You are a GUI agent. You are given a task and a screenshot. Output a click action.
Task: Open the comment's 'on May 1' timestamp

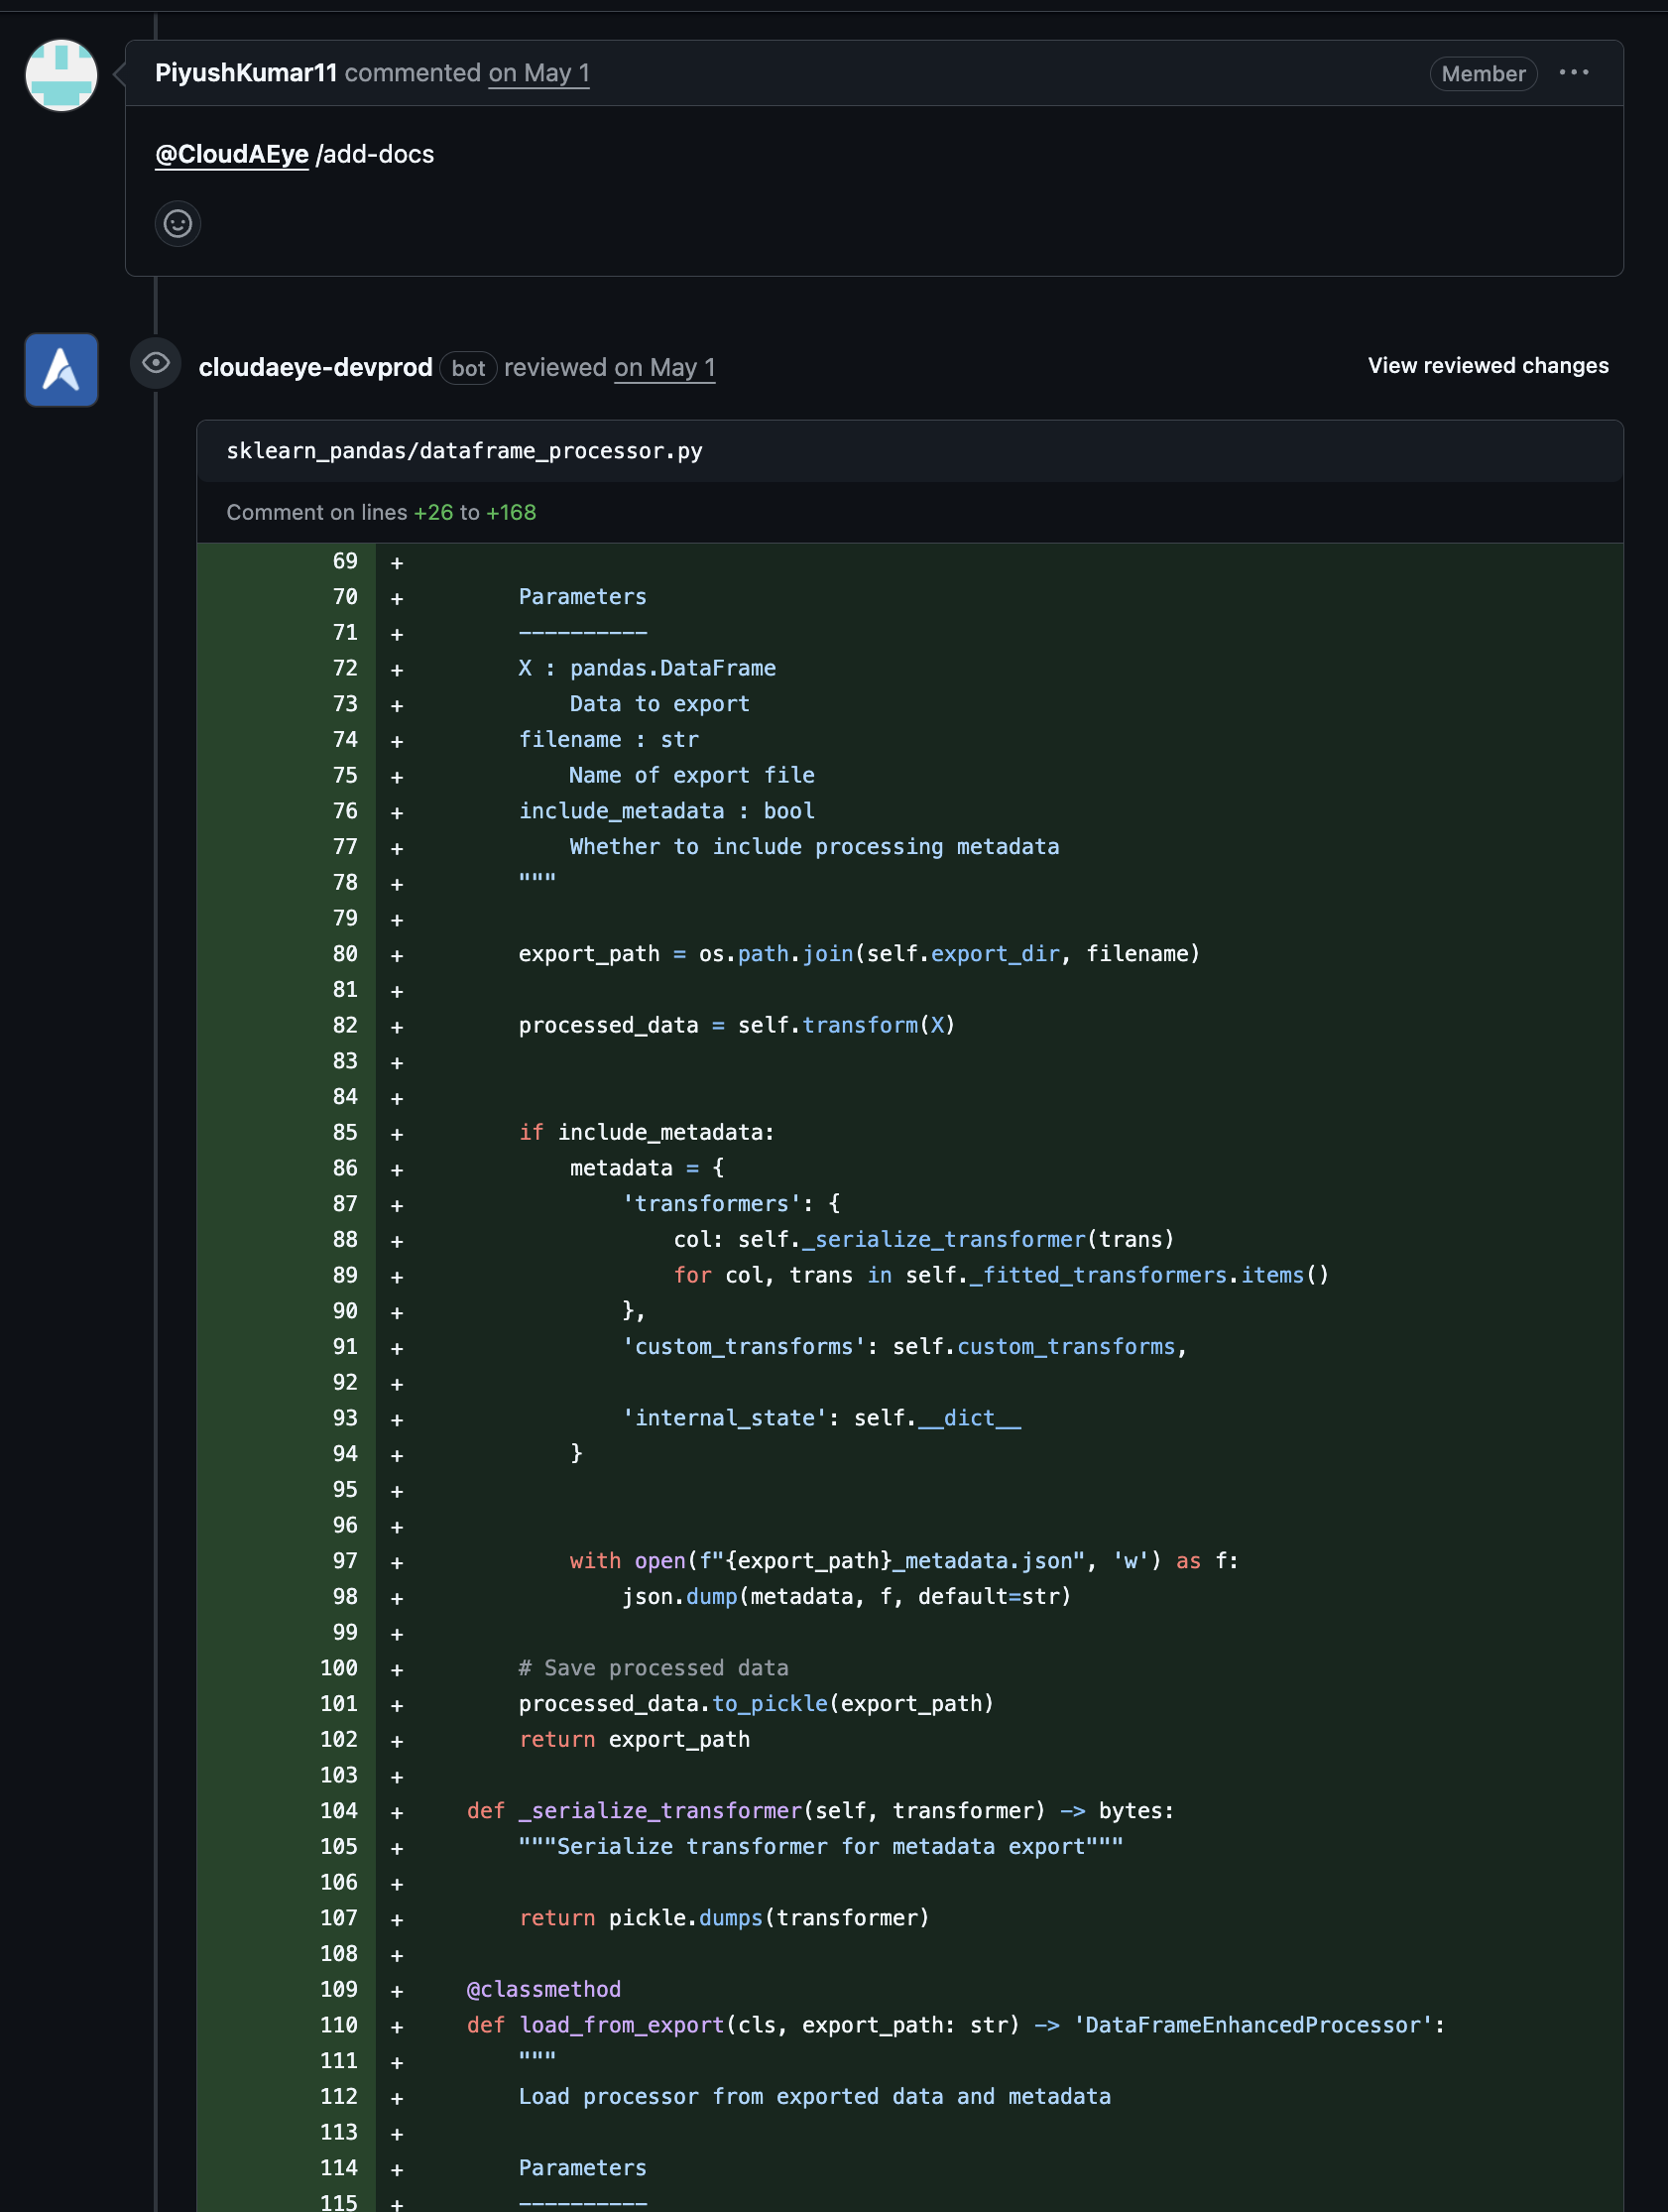(539, 73)
